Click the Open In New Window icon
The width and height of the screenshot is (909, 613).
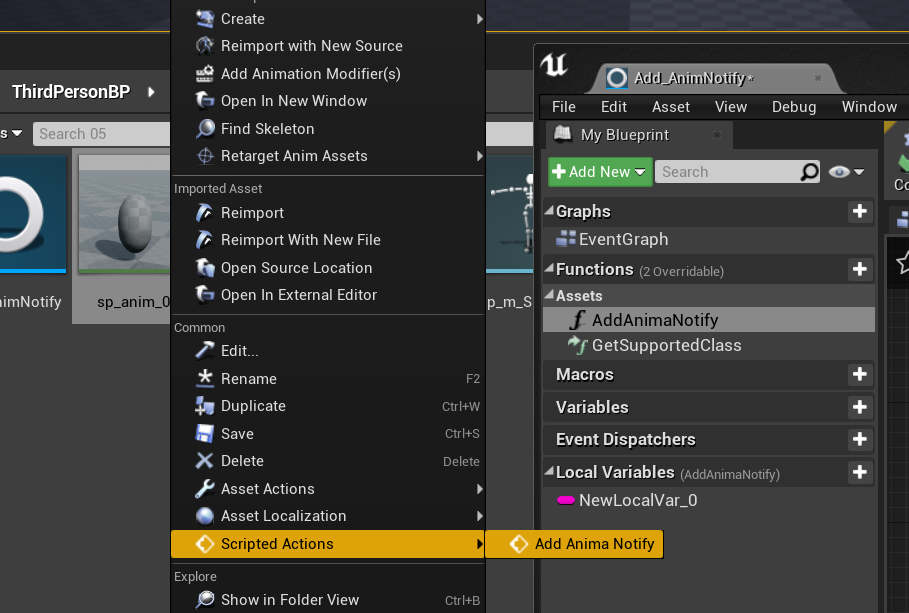[205, 101]
